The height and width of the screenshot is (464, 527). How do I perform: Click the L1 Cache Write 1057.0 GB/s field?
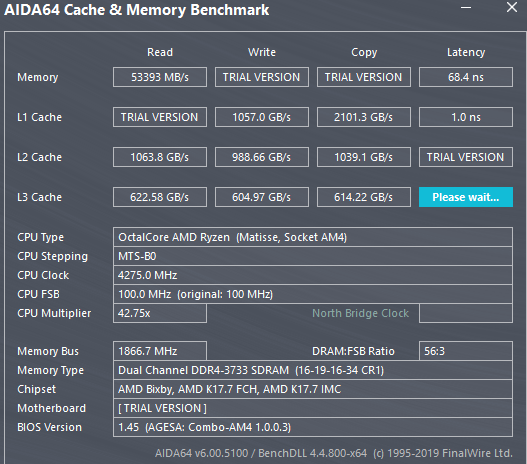click(x=261, y=117)
